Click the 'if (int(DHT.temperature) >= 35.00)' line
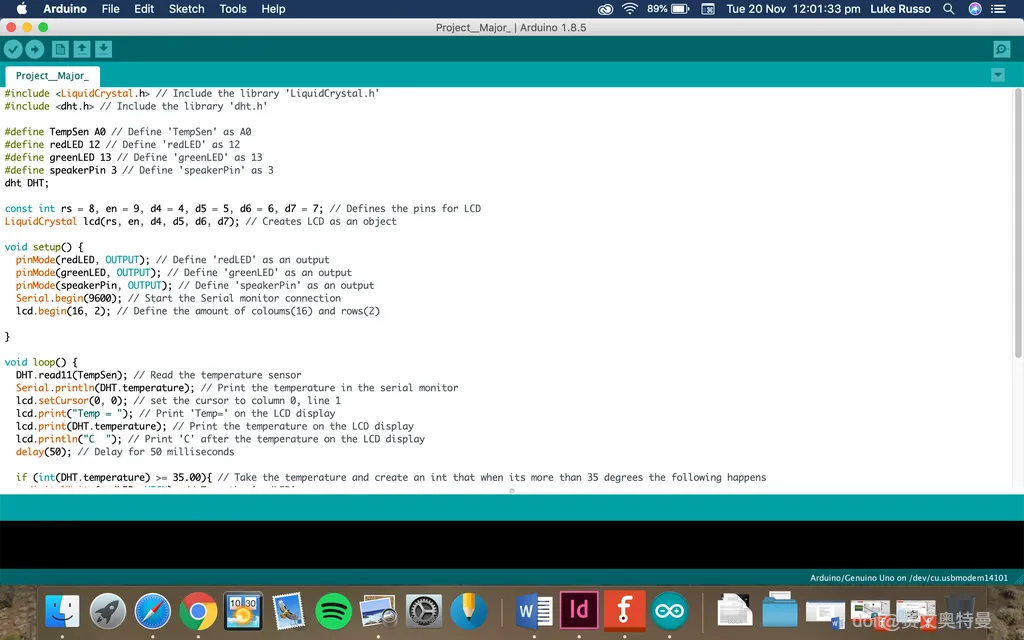Image resolution: width=1024 pixels, height=640 pixels. (391, 477)
